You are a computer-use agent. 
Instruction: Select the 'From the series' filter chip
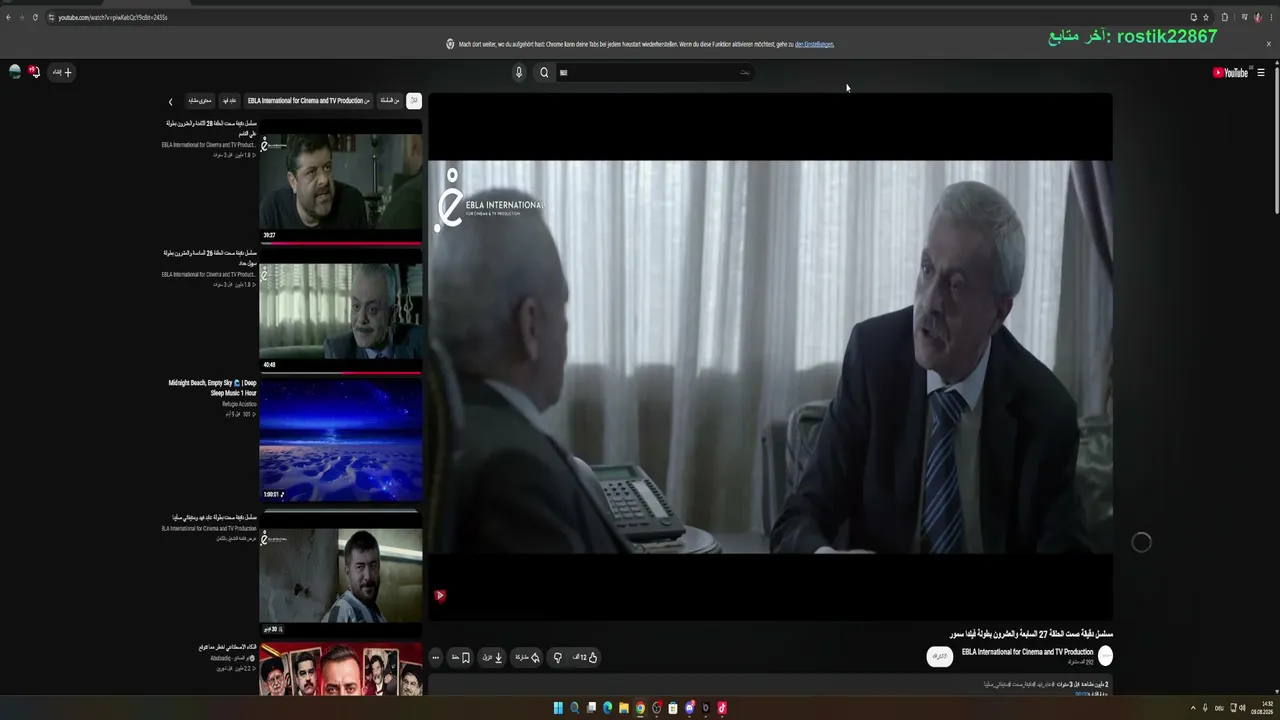pos(389,100)
